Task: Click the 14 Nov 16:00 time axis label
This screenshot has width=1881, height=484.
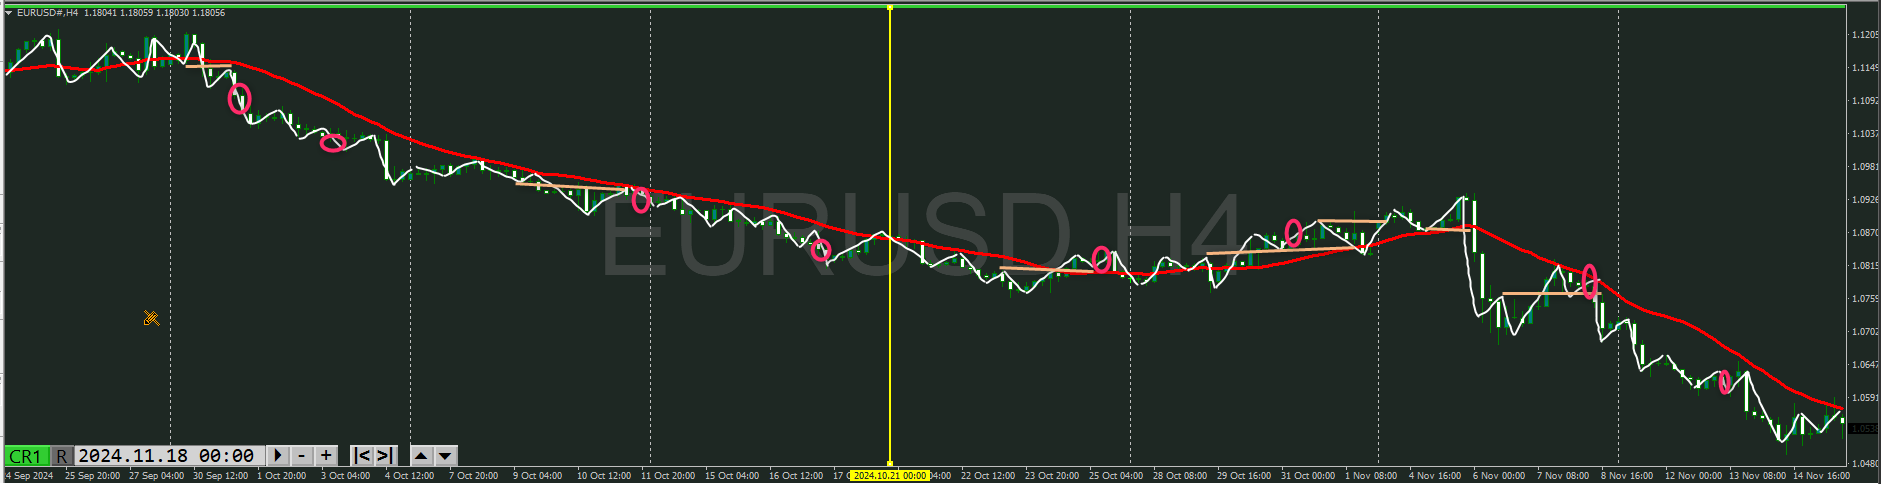Action: click(x=1820, y=476)
